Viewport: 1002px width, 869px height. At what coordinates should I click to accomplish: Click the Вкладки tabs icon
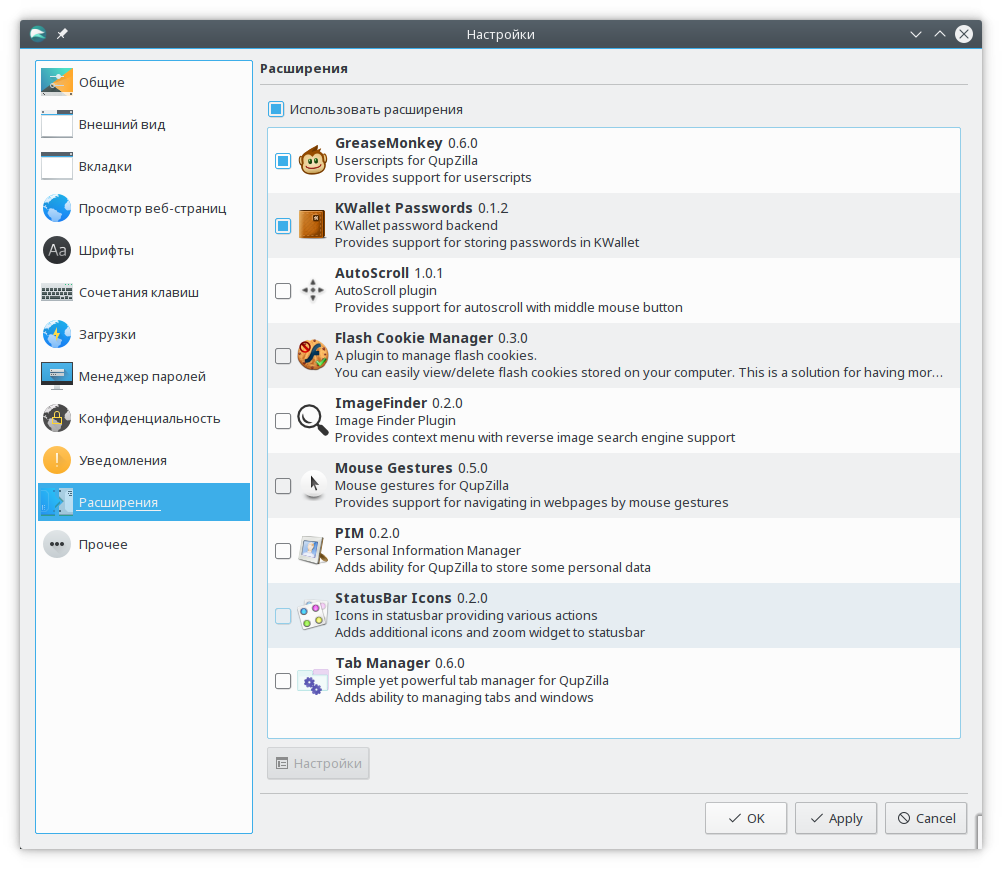coord(57,166)
